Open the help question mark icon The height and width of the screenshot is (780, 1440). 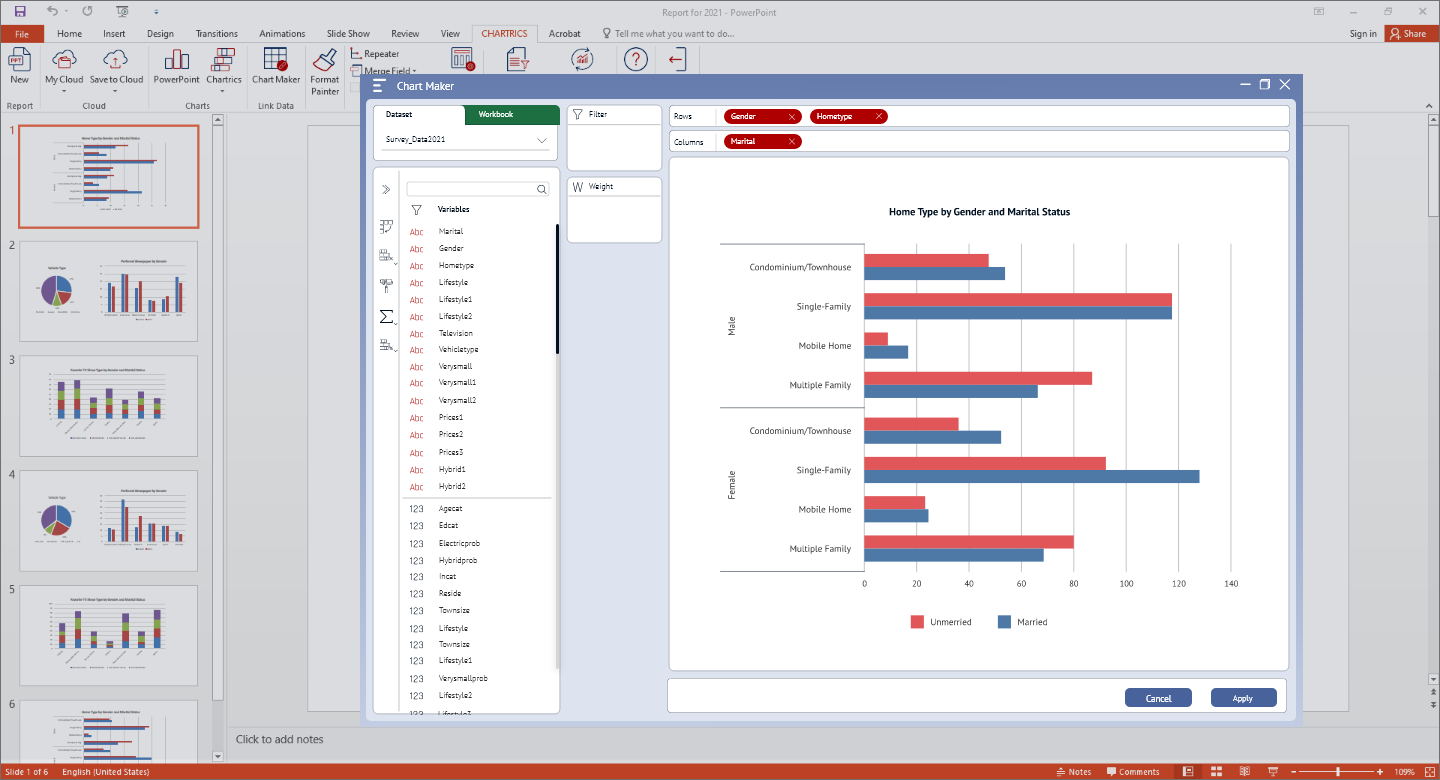(636, 60)
